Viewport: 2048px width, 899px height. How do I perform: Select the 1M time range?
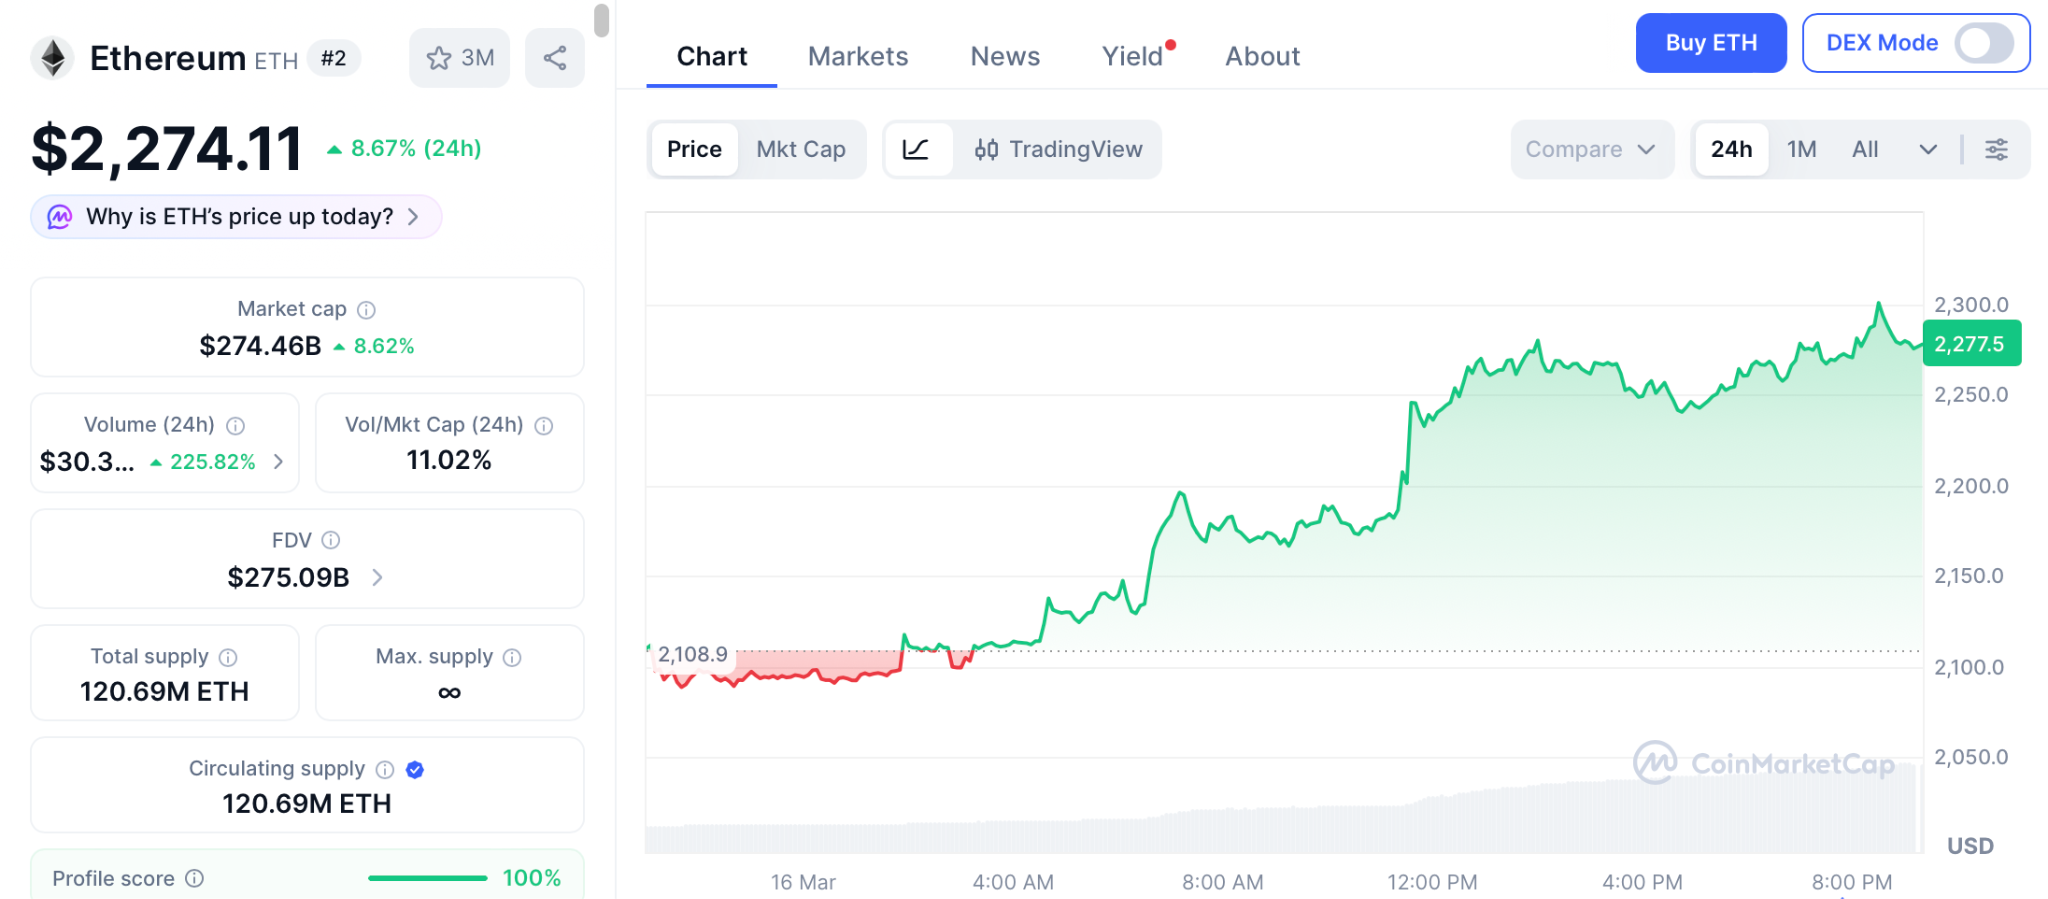1801,149
